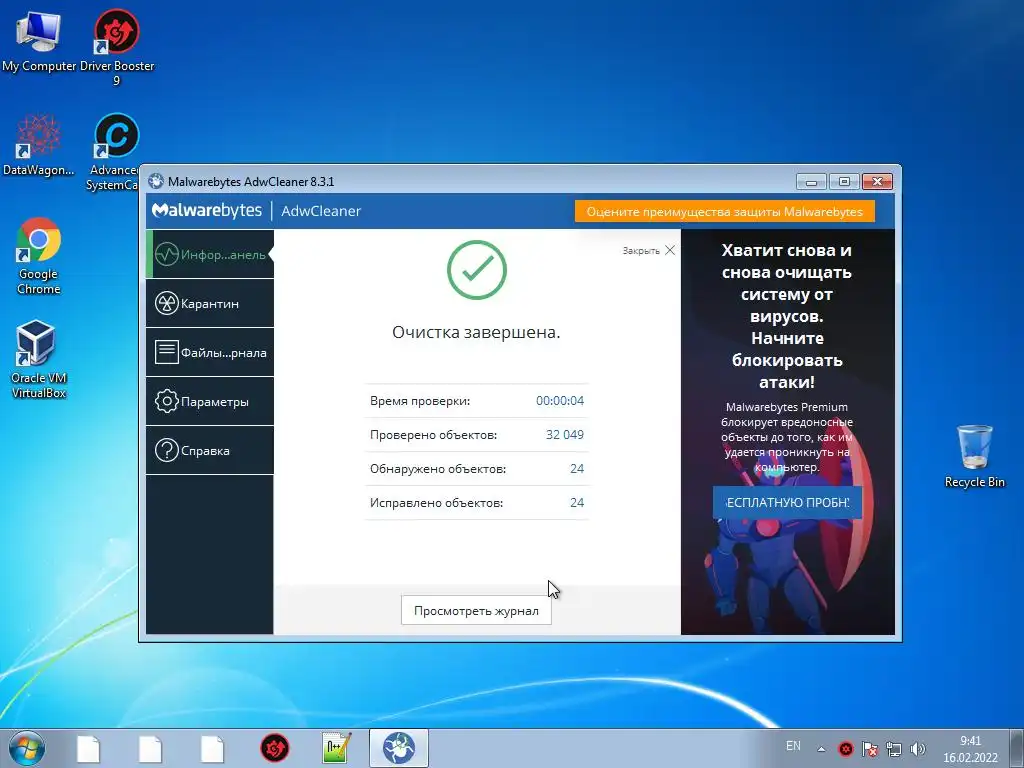Select the Recycle Bin icon
1024x768 pixels.
pos(974,456)
